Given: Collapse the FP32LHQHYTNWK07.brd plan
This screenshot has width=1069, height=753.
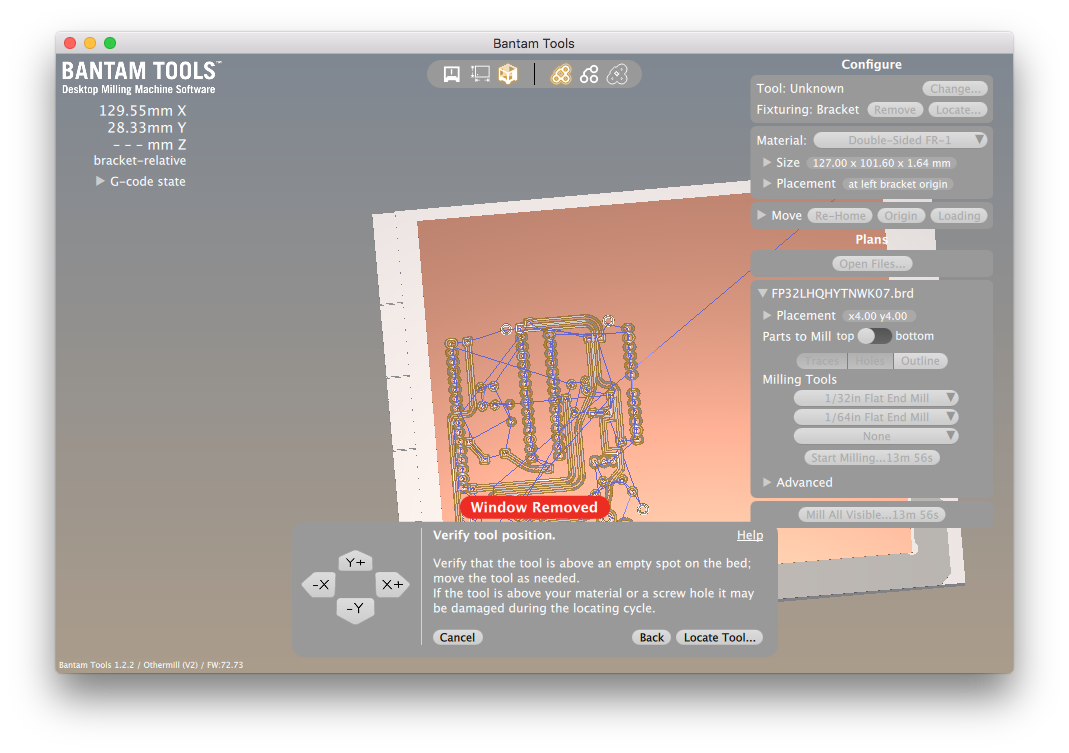Looking at the screenshot, I should tap(763, 293).
